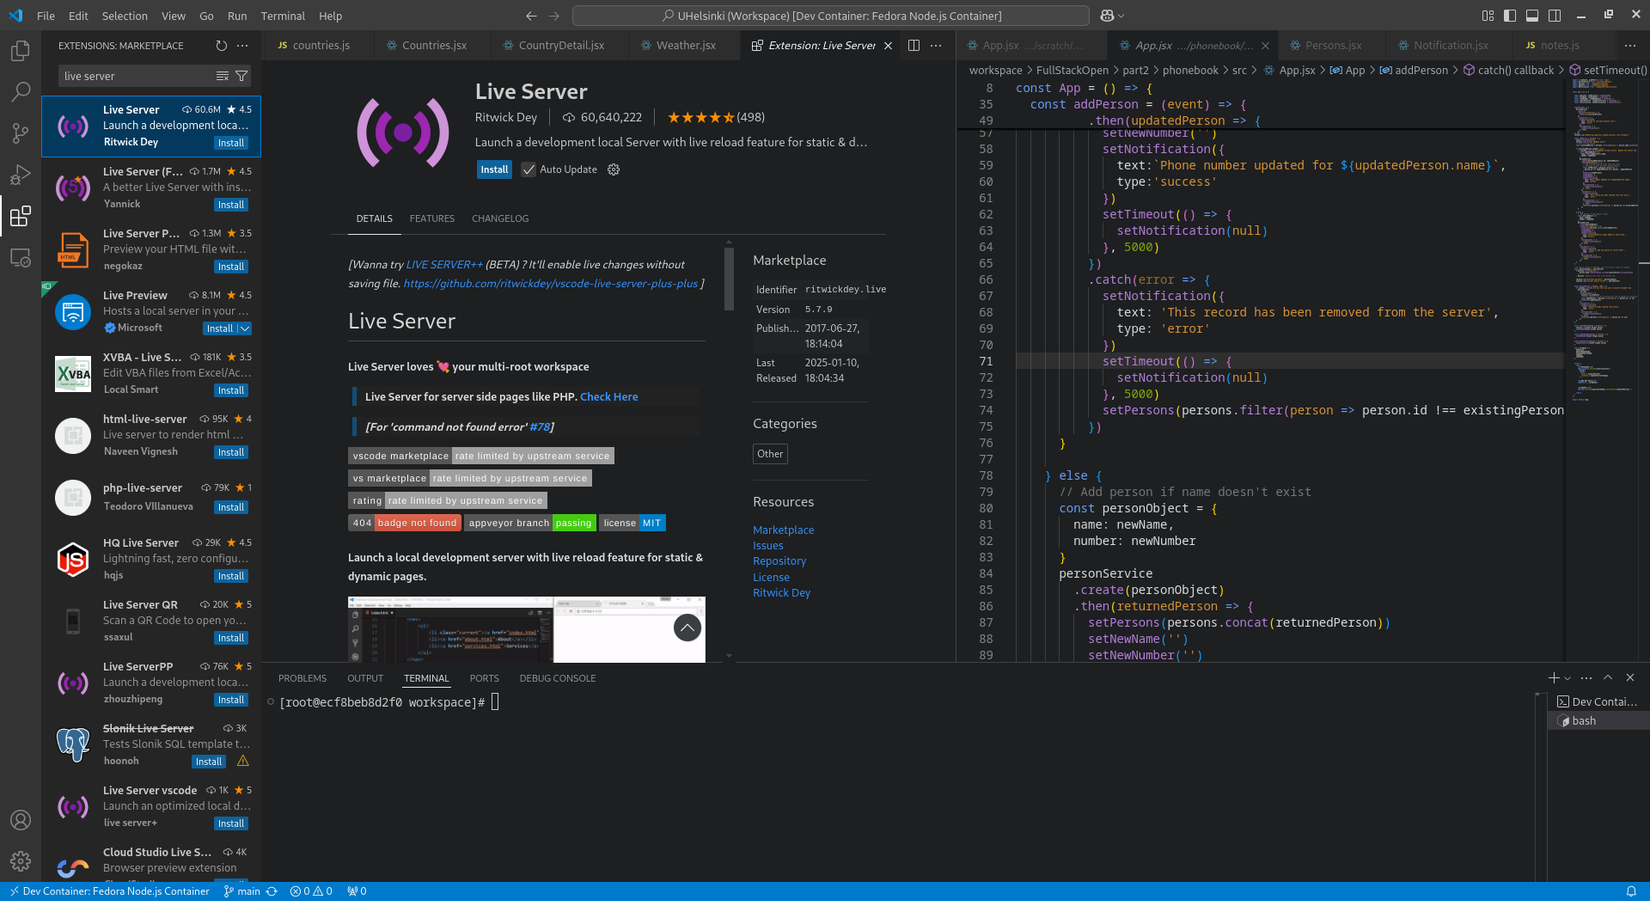Open the Repository link under Resources
Viewport: 1650px width, 901px height.
point(779,561)
